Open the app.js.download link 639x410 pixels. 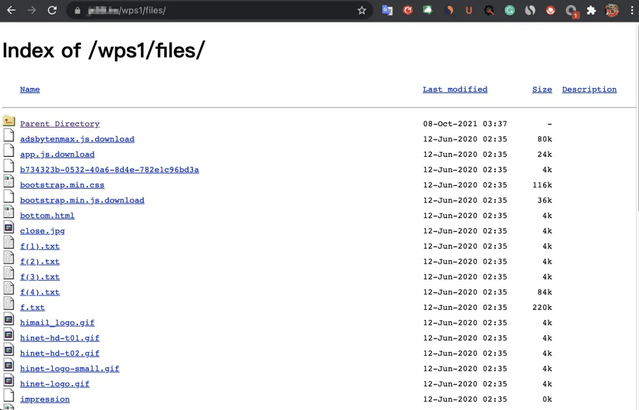pyautogui.click(x=57, y=154)
